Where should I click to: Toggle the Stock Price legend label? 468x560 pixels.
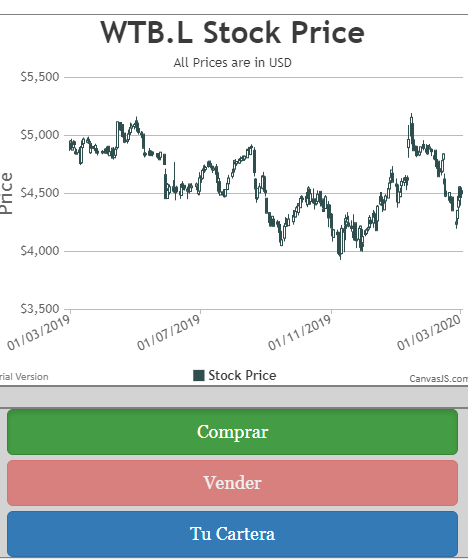pyautogui.click(x=242, y=375)
